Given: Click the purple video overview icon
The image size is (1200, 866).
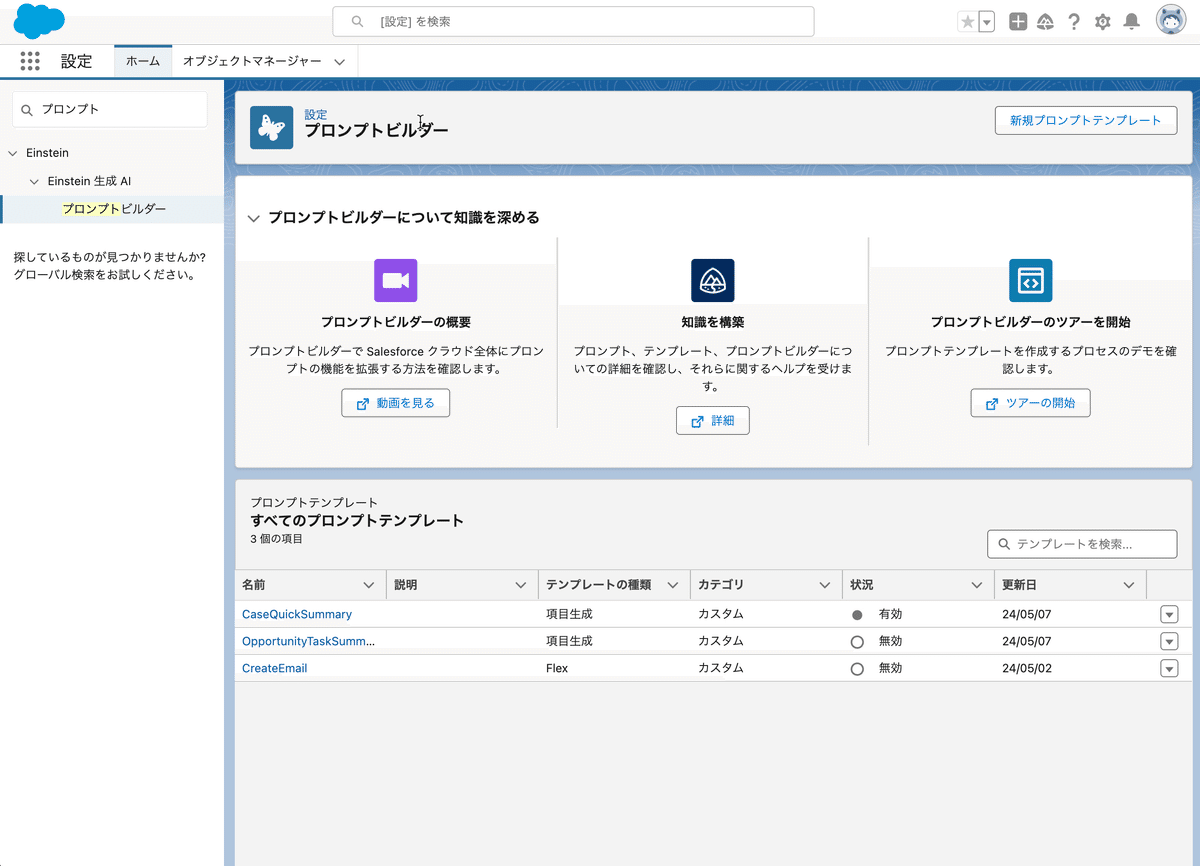Looking at the screenshot, I should coord(395,280).
